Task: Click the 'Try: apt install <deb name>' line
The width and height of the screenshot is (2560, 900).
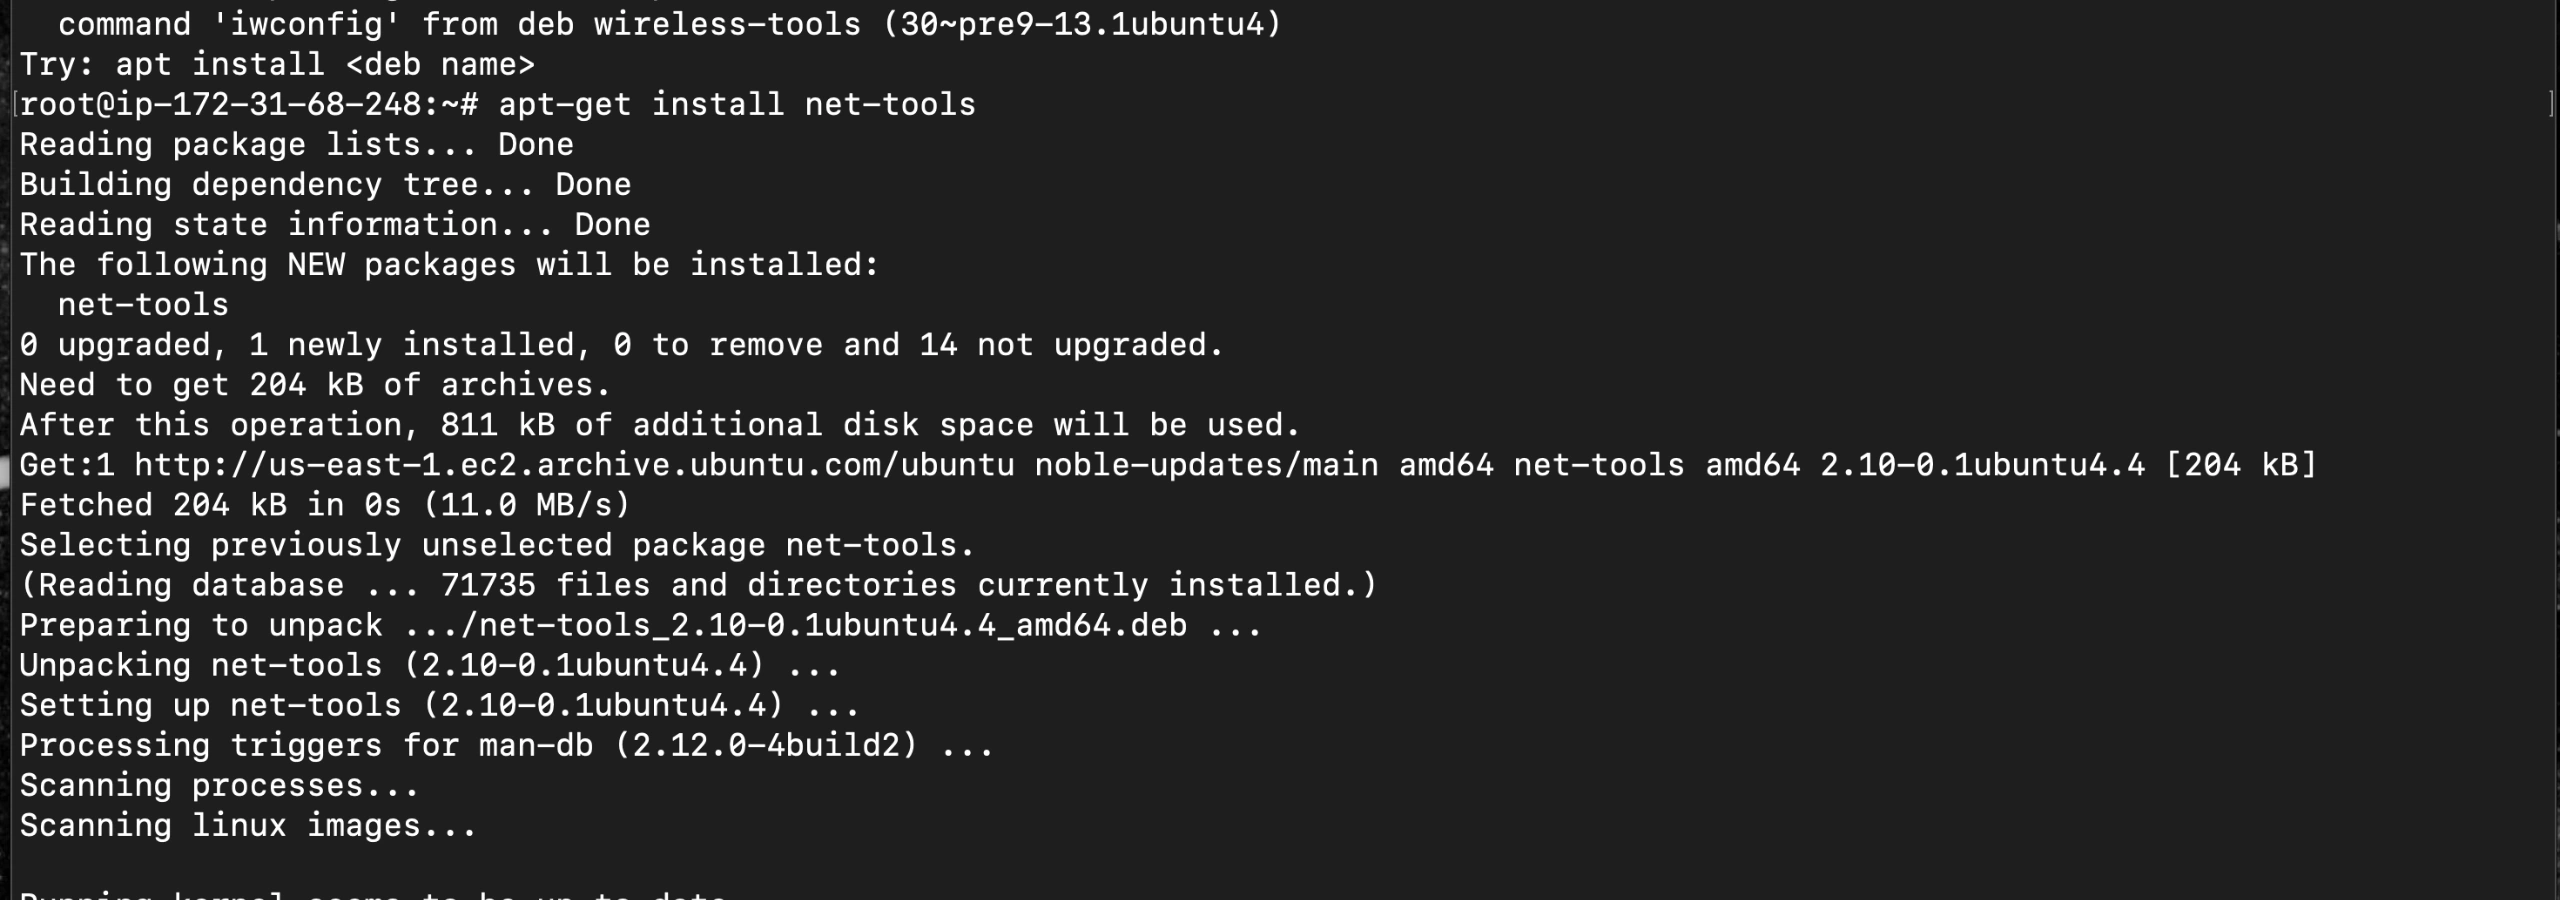Action: click(277, 65)
